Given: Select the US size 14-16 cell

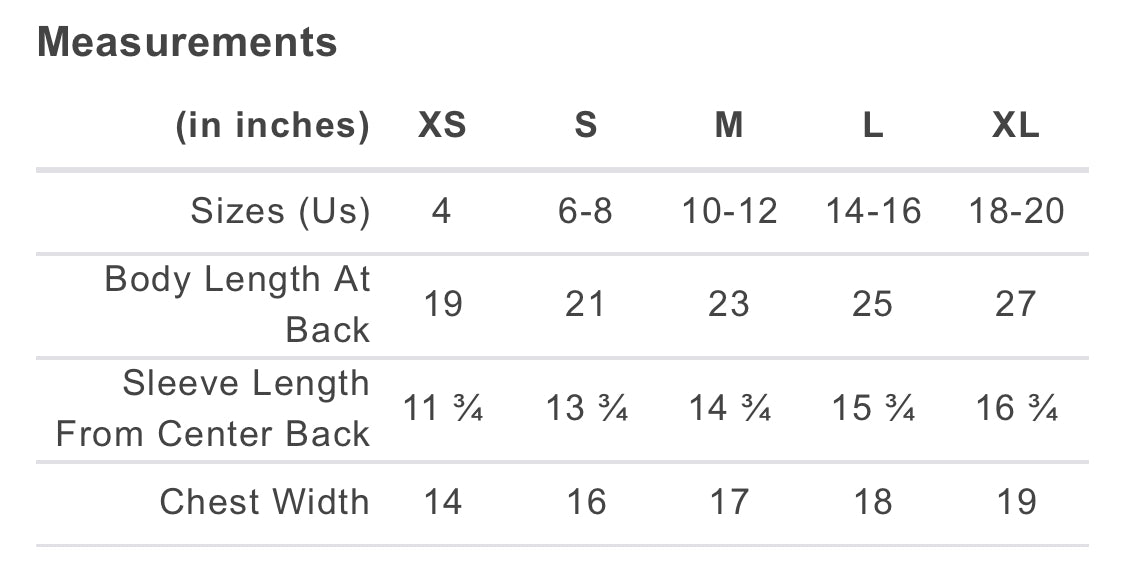Looking at the screenshot, I should pos(873,211).
